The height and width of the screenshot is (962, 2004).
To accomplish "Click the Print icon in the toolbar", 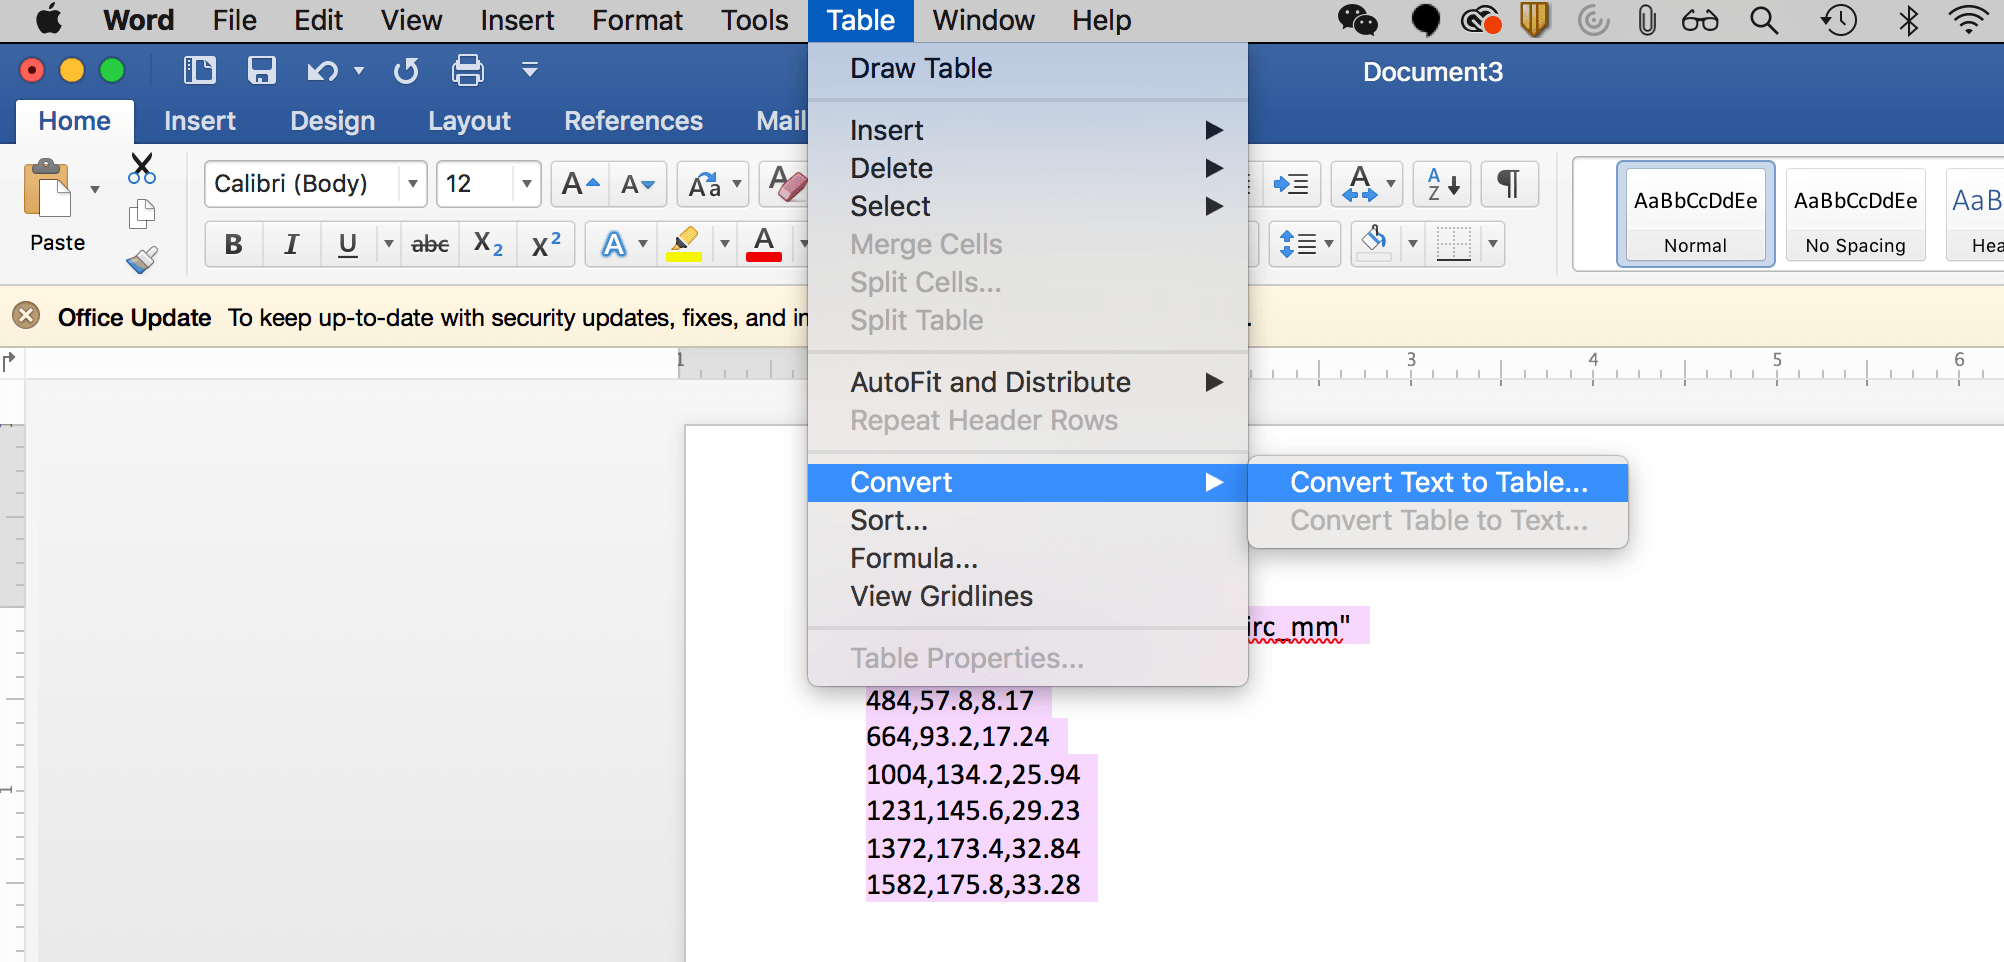I will click(x=467, y=70).
